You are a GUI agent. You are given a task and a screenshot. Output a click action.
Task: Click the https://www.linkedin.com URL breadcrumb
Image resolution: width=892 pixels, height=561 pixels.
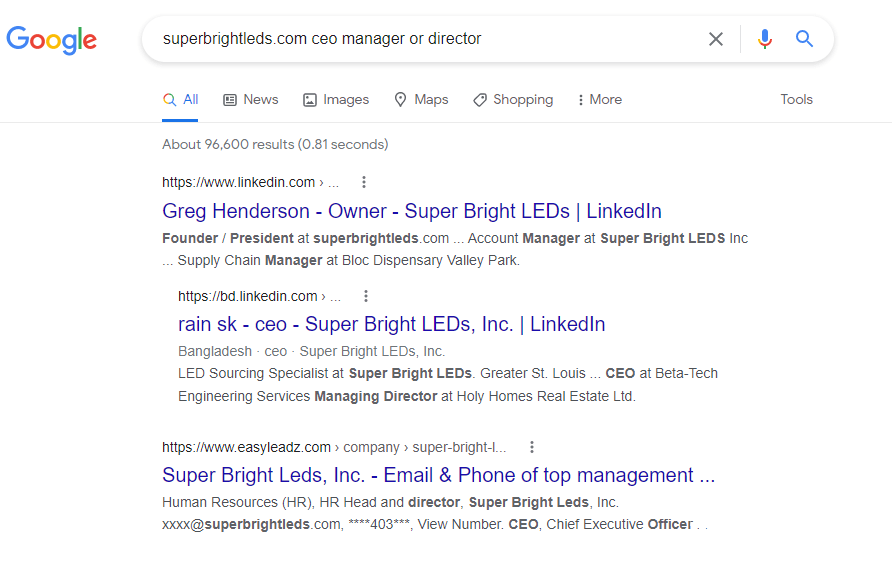pyautogui.click(x=250, y=182)
